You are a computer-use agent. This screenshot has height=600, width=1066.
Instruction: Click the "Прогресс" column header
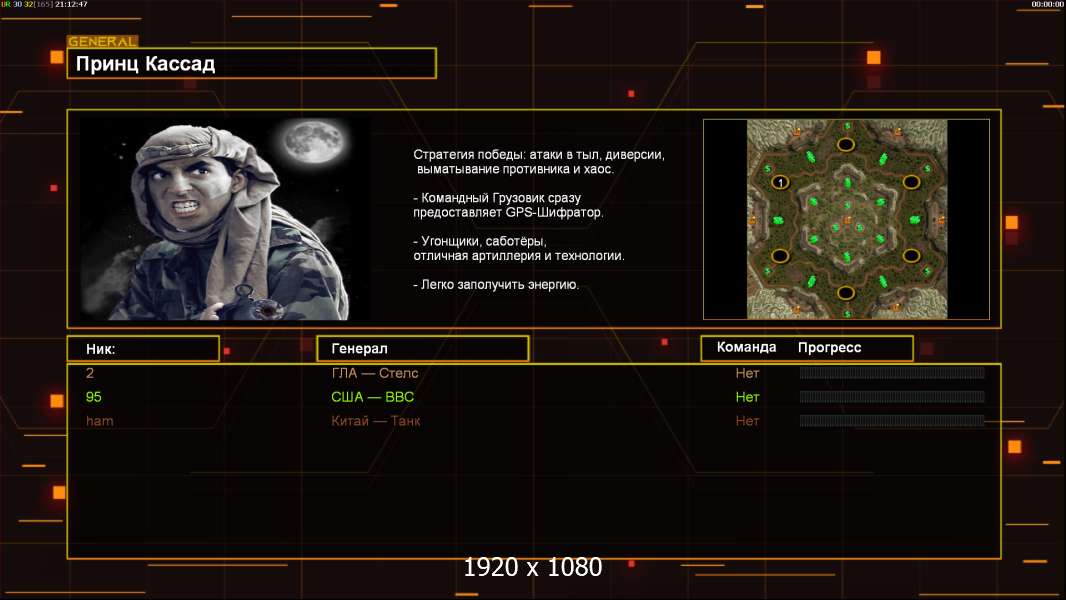pos(829,348)
